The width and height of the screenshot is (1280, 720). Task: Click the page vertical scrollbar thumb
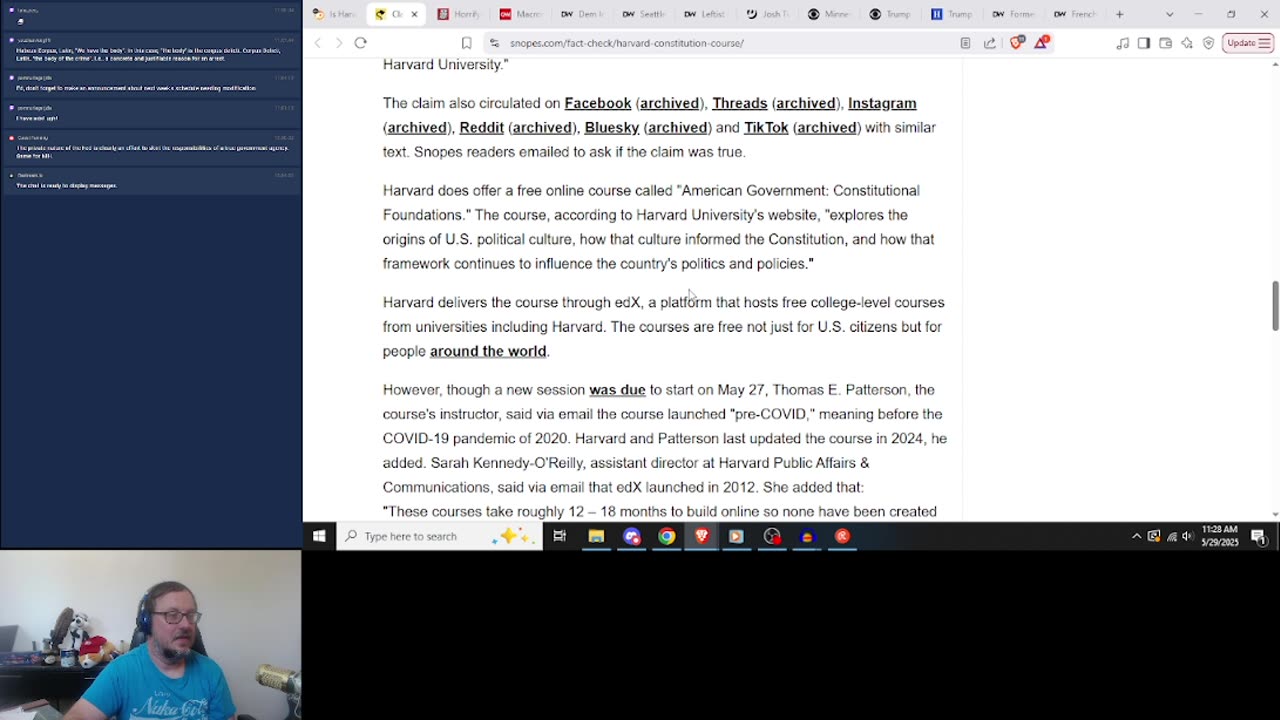pos(1274,305)
